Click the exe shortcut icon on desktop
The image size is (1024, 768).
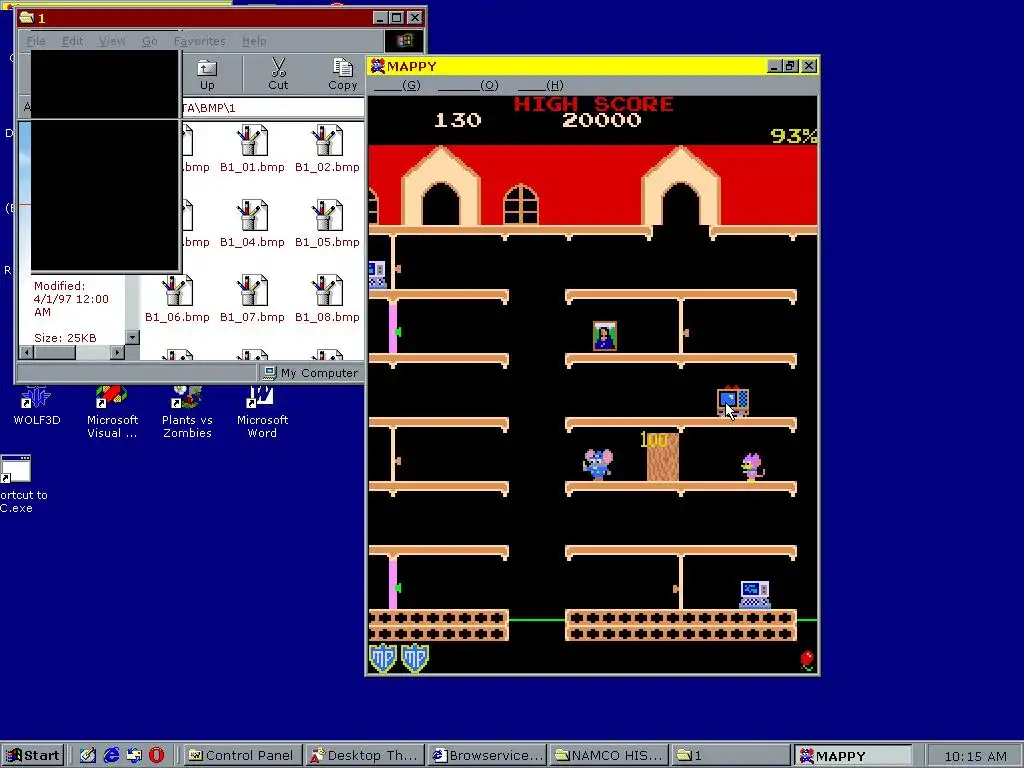point(16,468)
